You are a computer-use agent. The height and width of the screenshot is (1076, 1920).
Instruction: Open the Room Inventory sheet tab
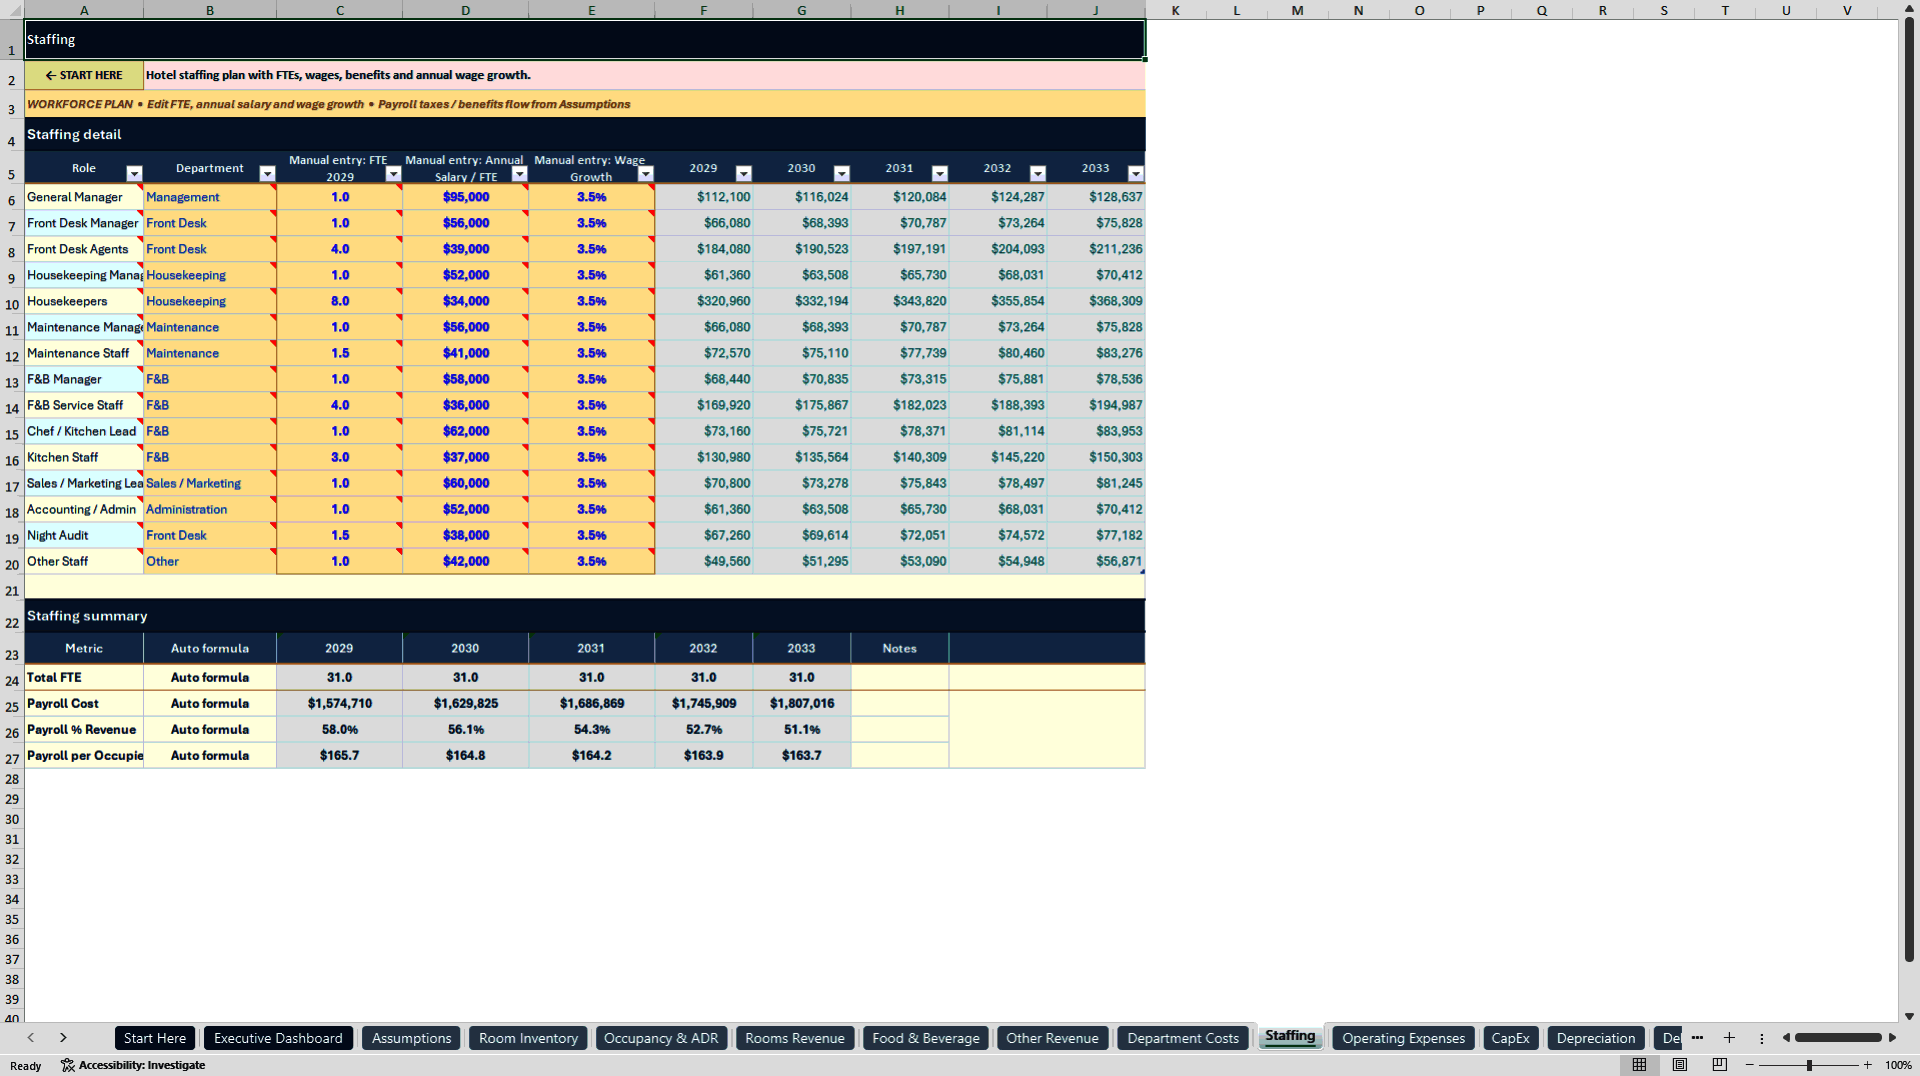click(528, 1038)
